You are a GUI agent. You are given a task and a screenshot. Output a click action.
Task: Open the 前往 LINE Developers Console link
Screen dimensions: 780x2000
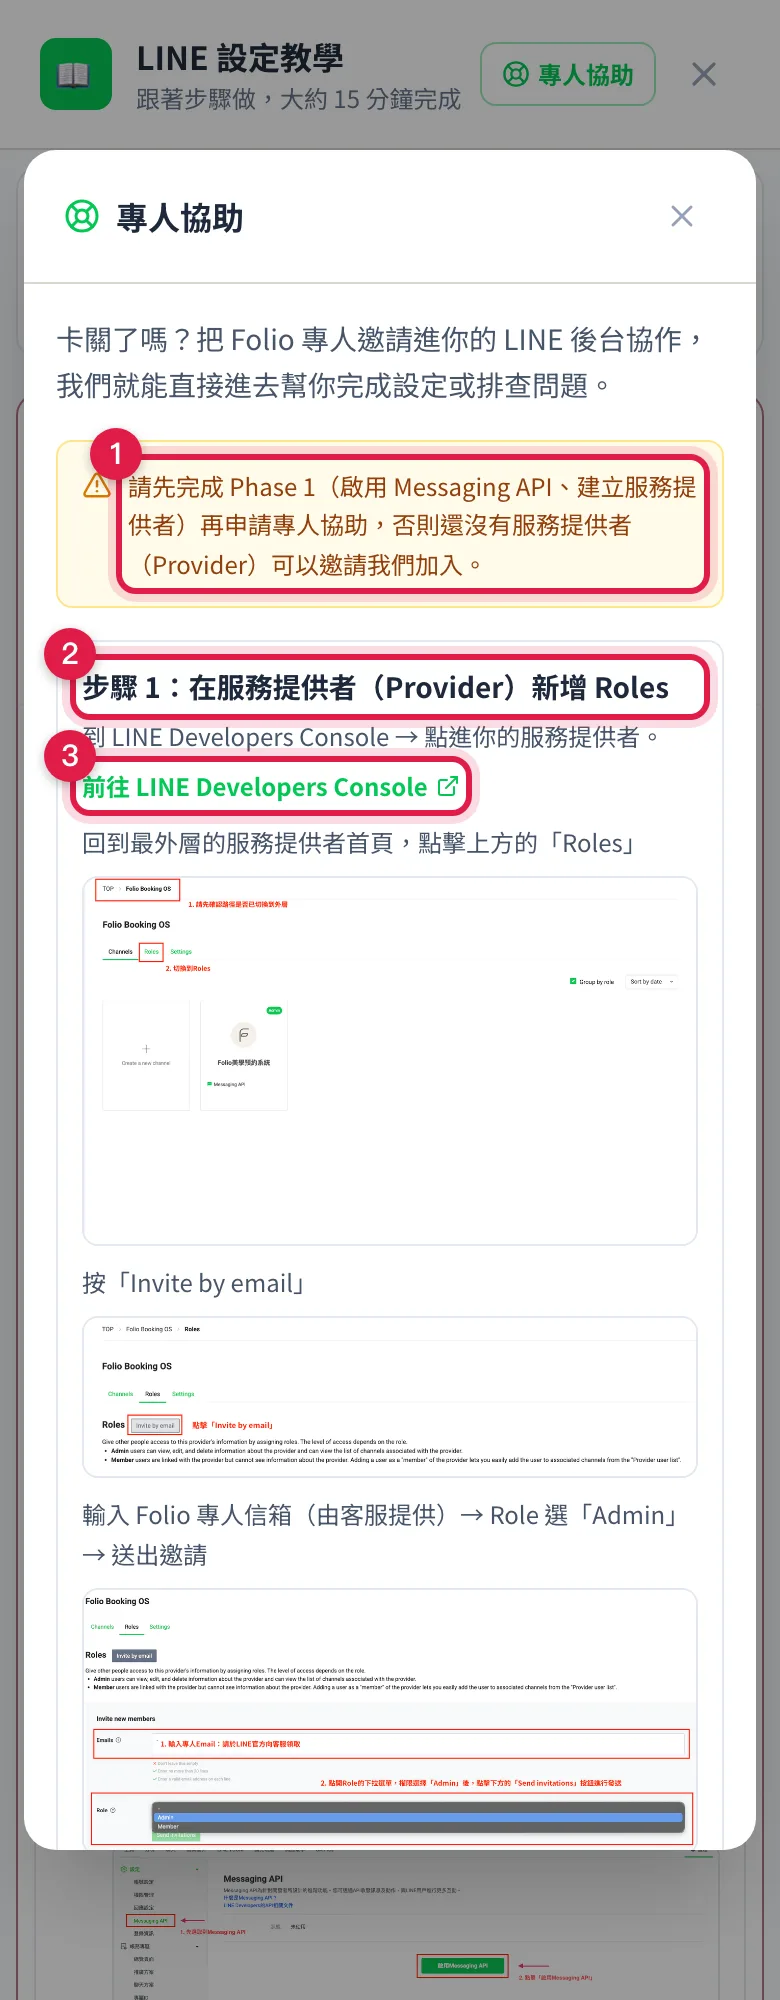[270, 787]
